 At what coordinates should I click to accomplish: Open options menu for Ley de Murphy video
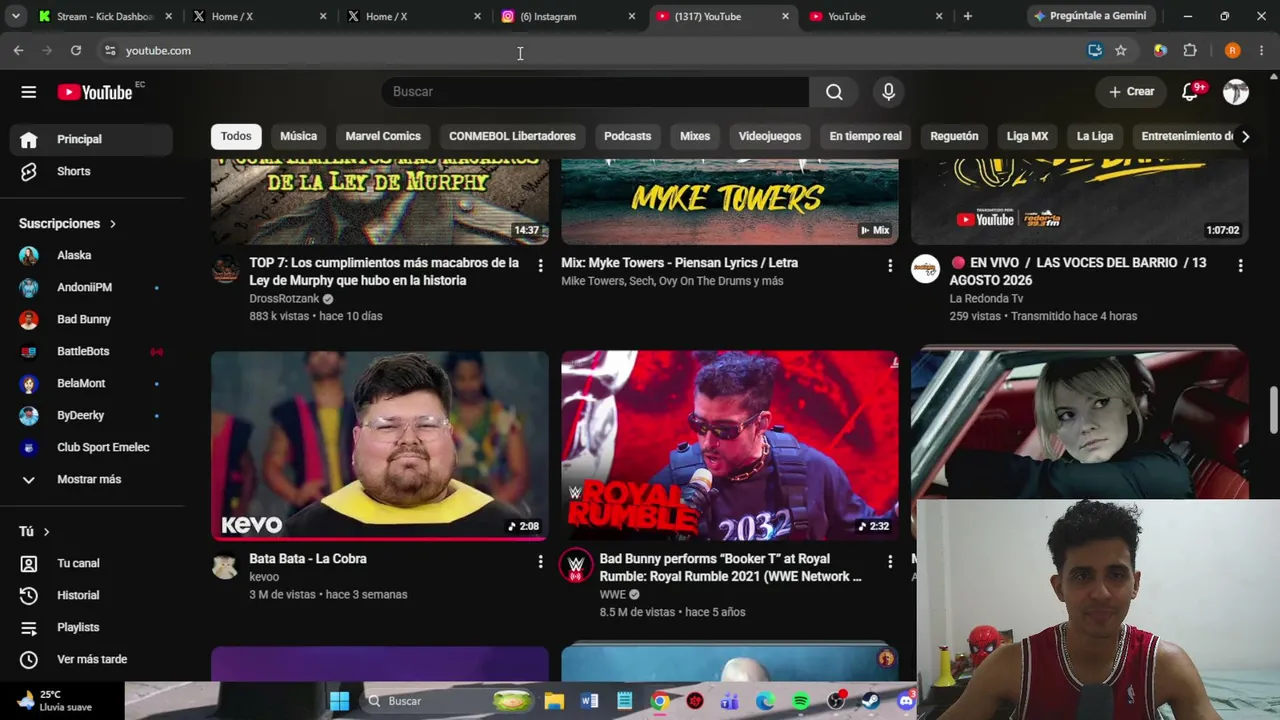(x=540, y=266)
